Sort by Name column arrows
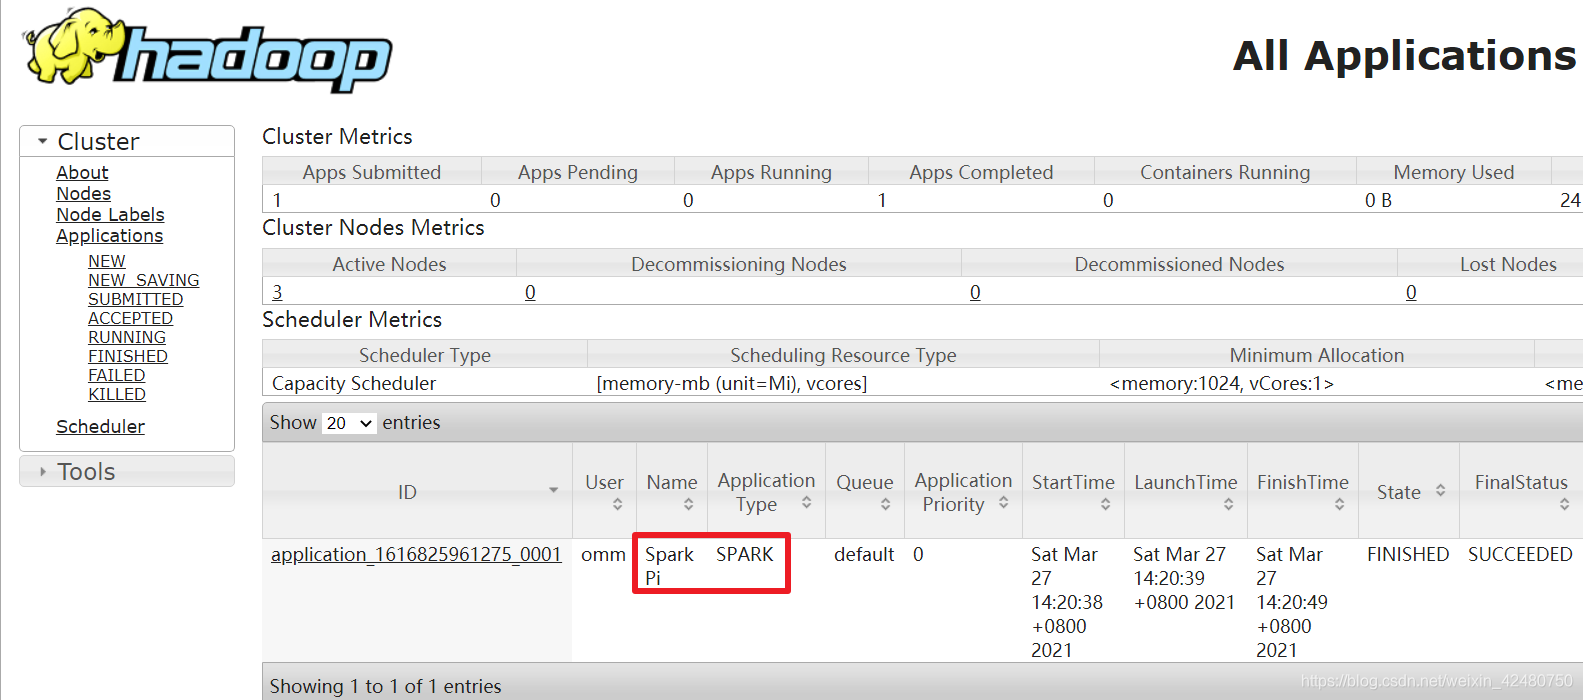The image size is (1583, 700). click(688, 504)
